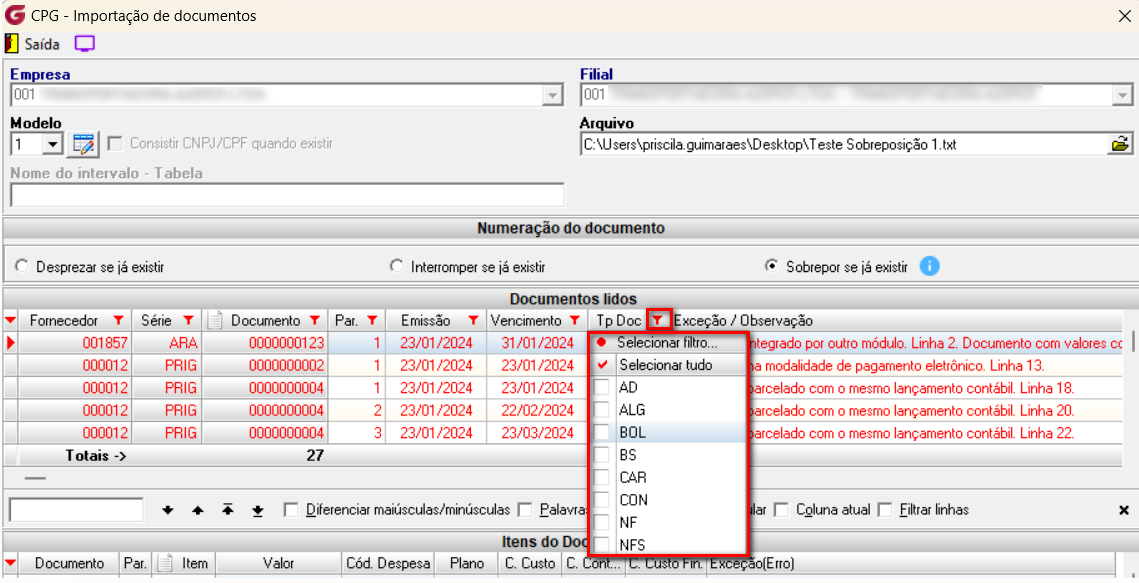Click Vencimento cell 22/02/2024
Viewport: 1139px width, 583px height.
(537, 410)
